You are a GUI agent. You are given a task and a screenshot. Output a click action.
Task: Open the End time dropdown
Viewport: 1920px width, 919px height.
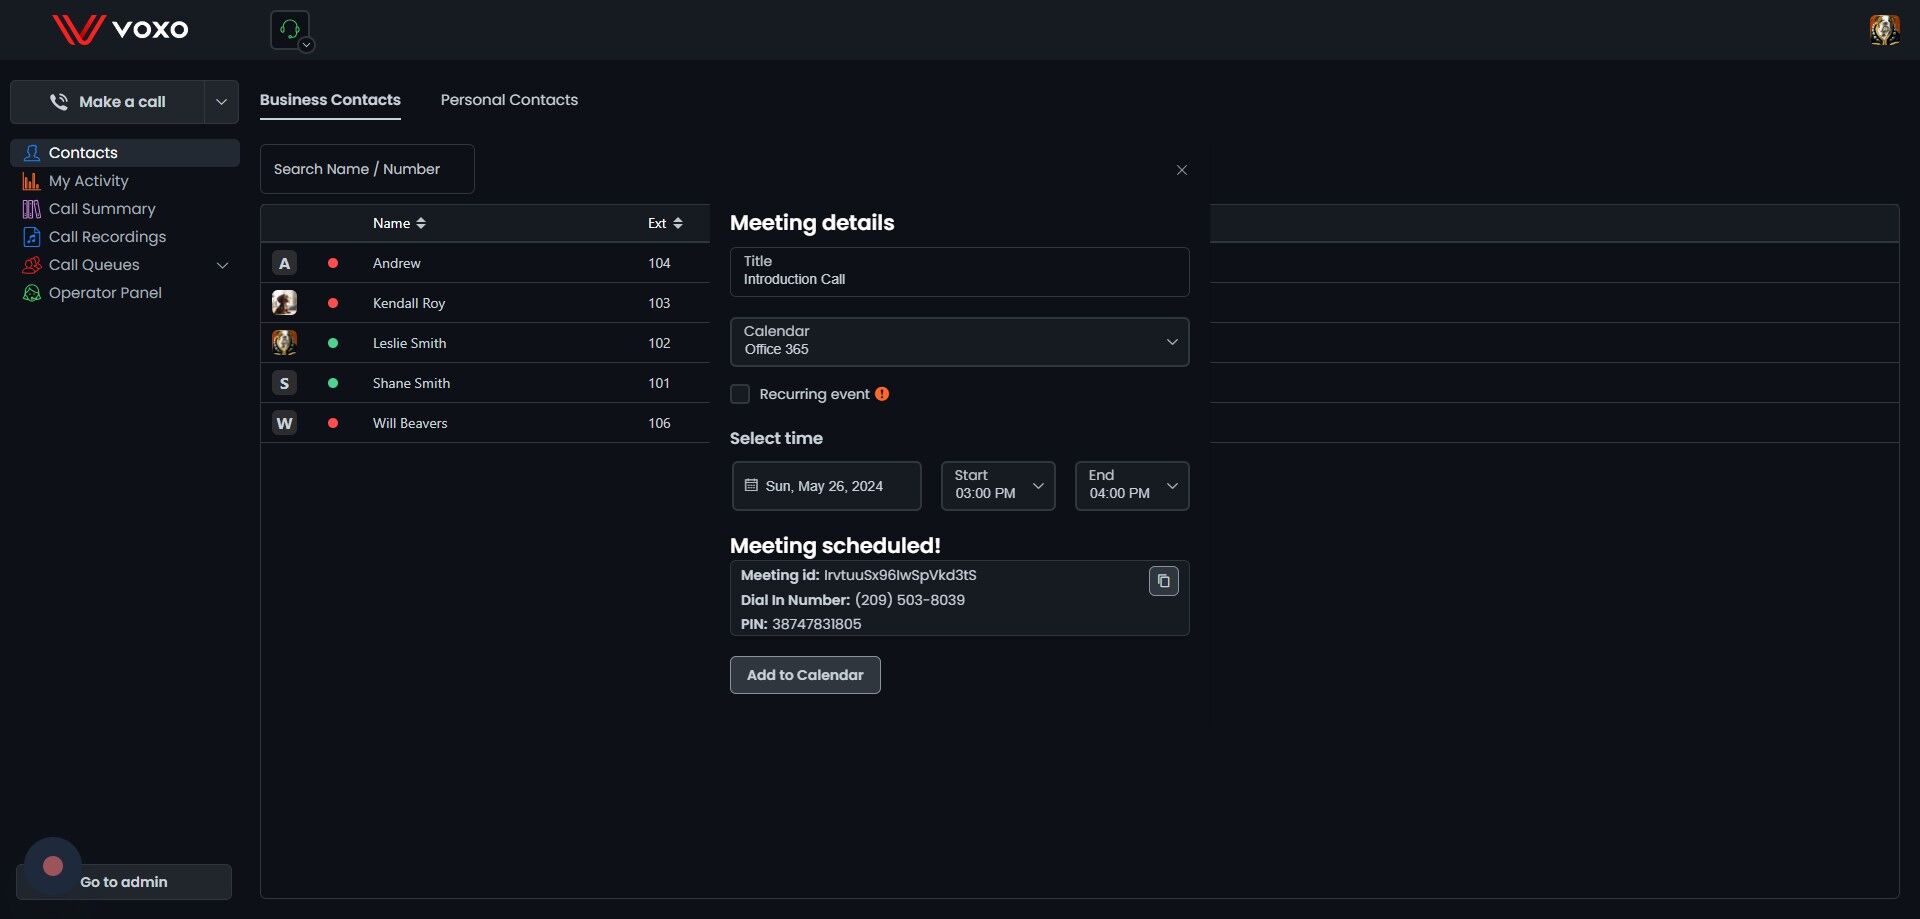(x=1131, y=486)
